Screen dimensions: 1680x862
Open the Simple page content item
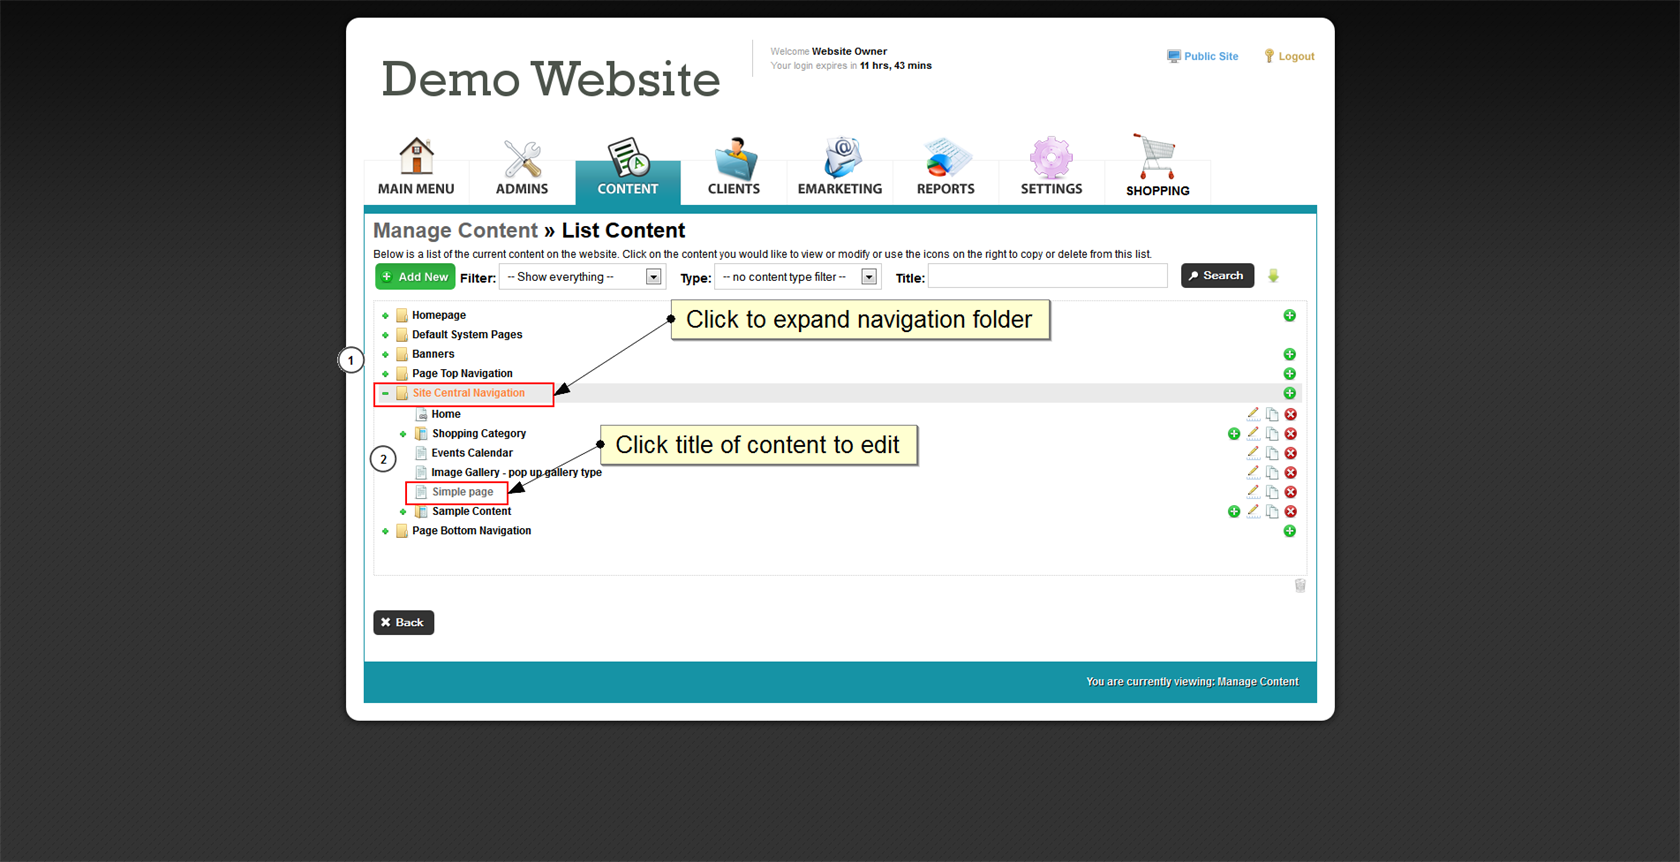pyautogui.click(x=462, y=492)
